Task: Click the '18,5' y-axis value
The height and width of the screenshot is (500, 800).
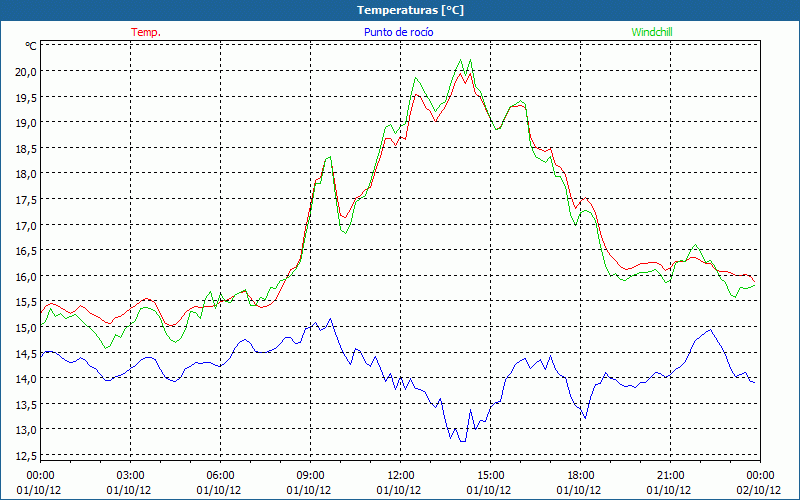Action: [x=27, y=148]
